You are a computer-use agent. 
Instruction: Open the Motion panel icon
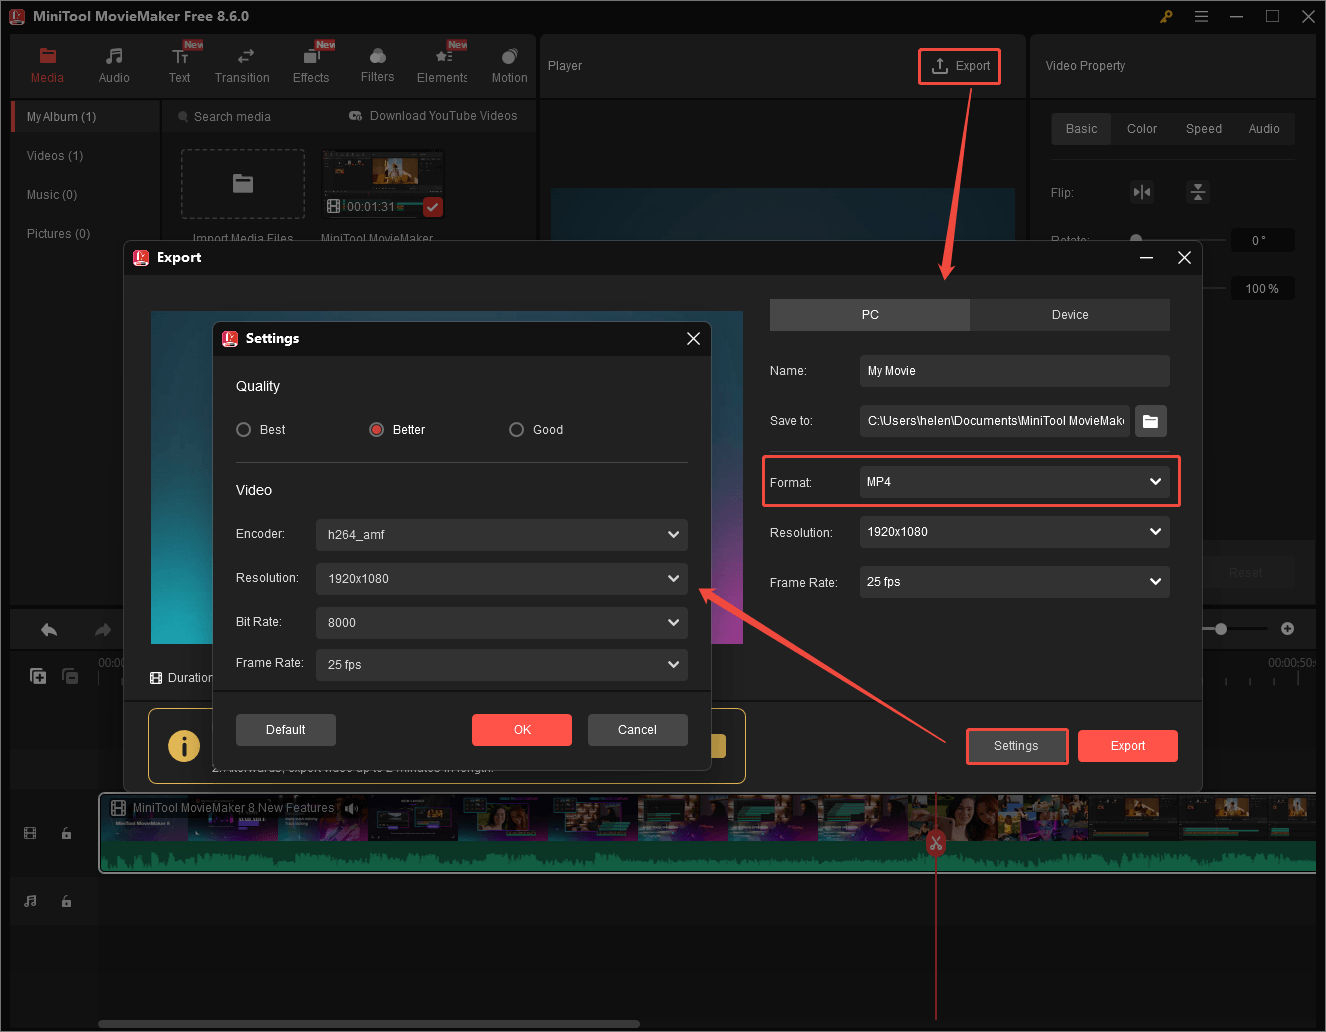(509, 56)
